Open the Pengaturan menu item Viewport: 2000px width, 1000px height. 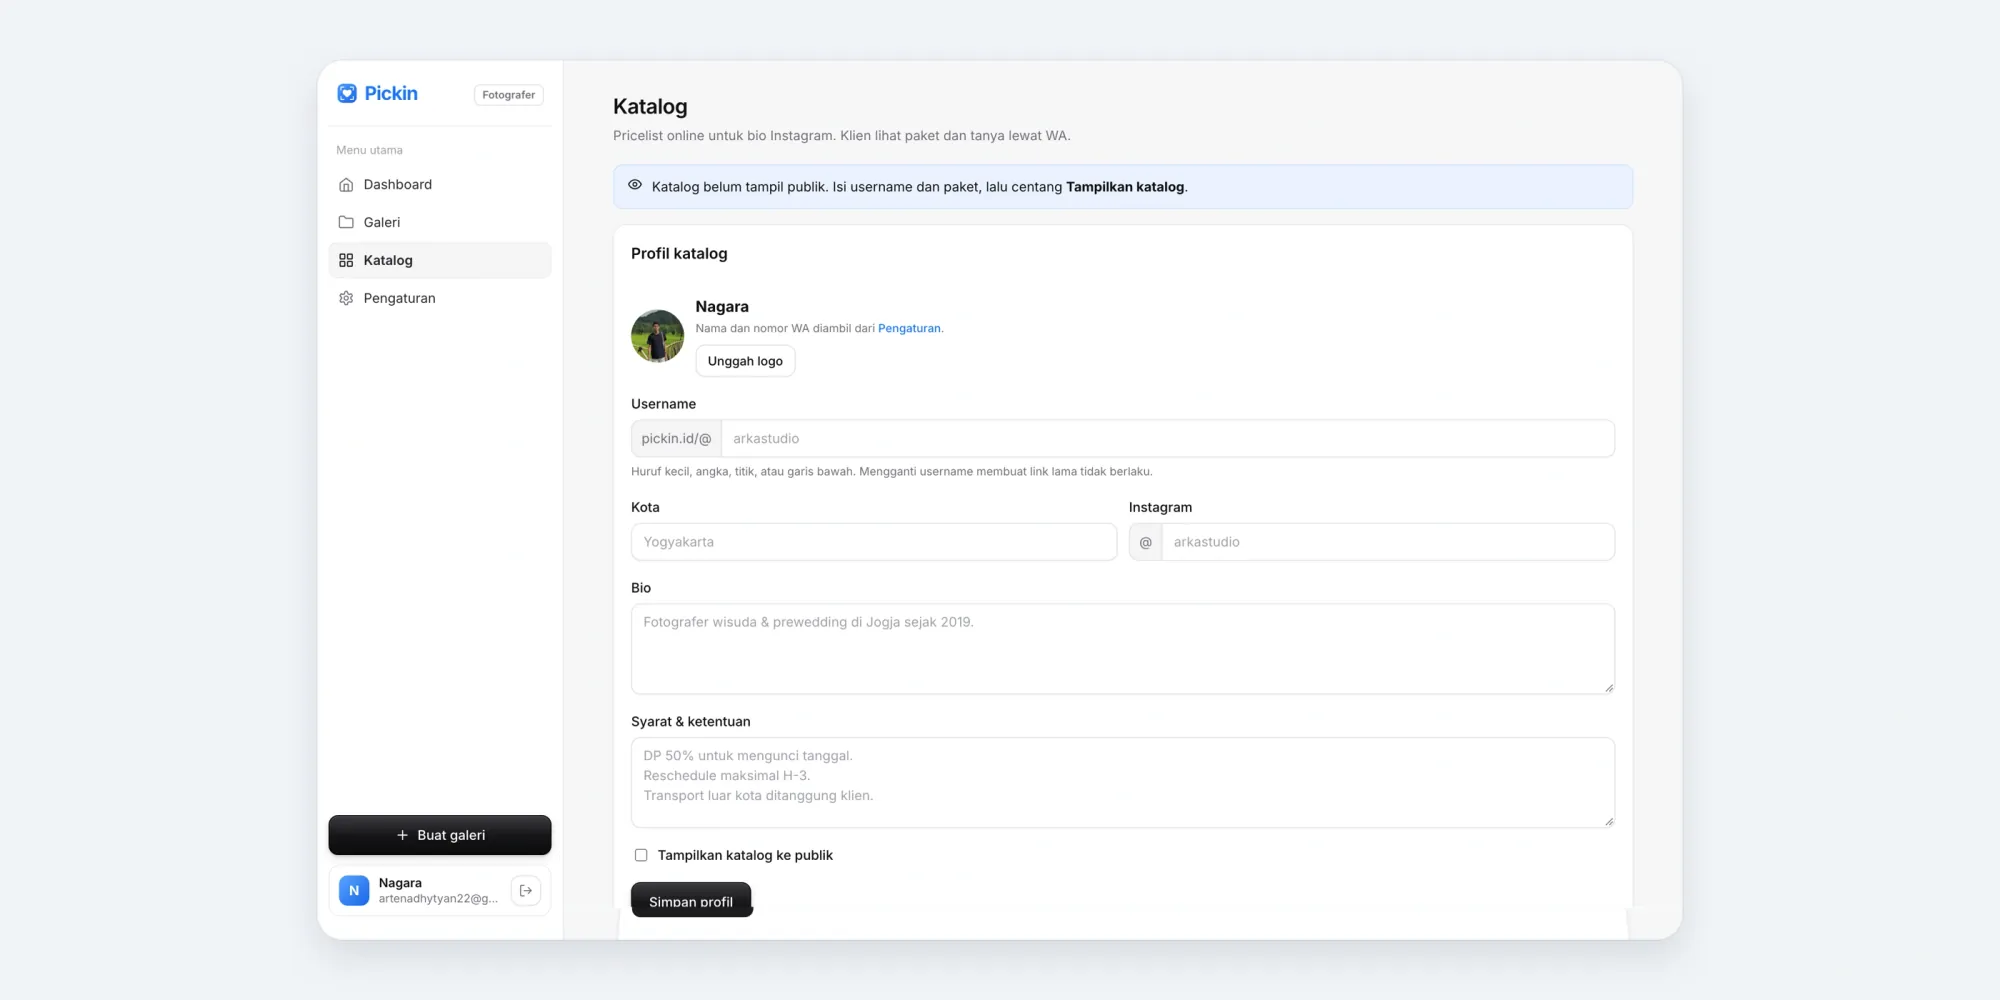[x=440, y=298]
